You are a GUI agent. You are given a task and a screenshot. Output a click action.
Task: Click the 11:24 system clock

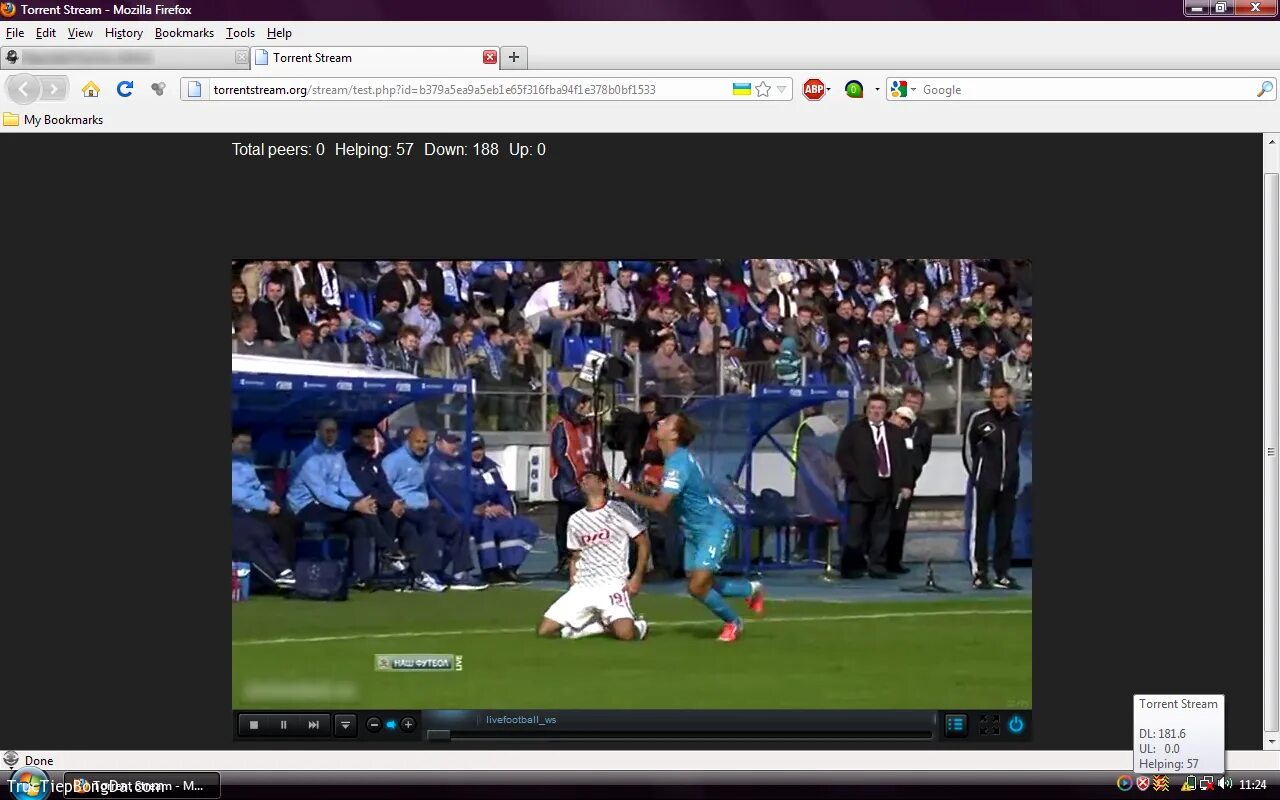coord(1253,785)
